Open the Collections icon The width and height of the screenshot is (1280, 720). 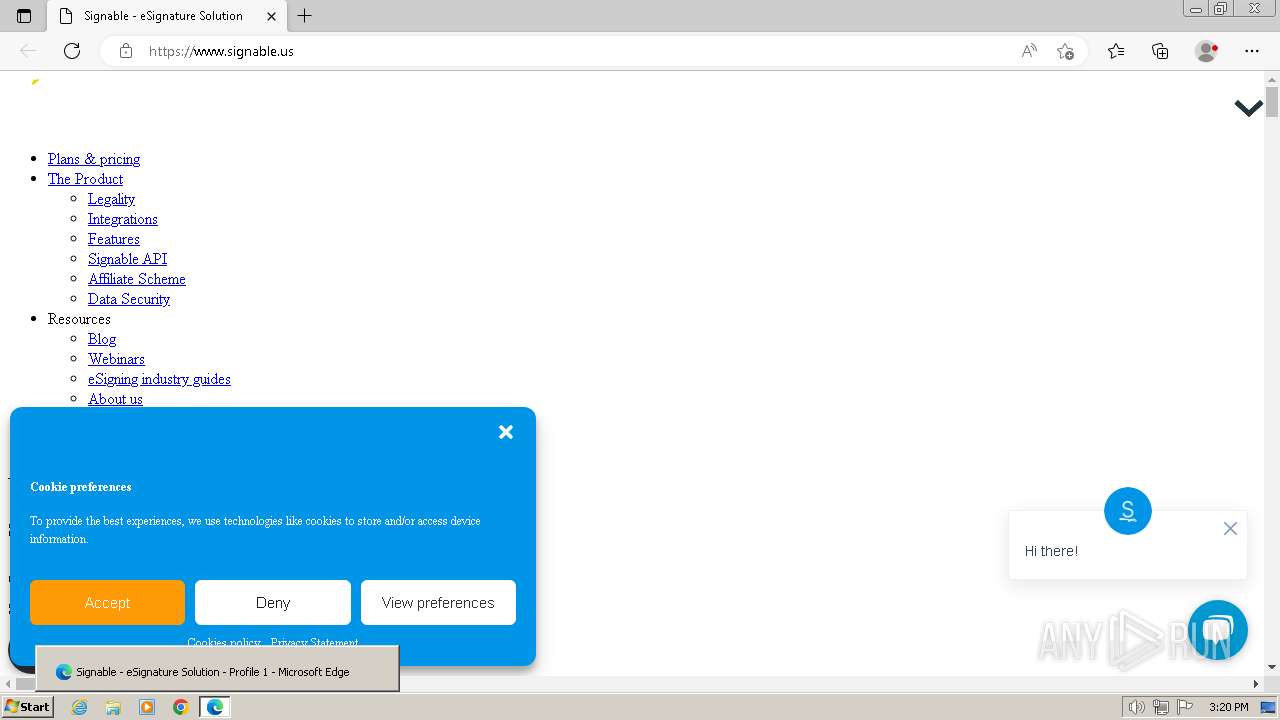[x=1160, y=51]
